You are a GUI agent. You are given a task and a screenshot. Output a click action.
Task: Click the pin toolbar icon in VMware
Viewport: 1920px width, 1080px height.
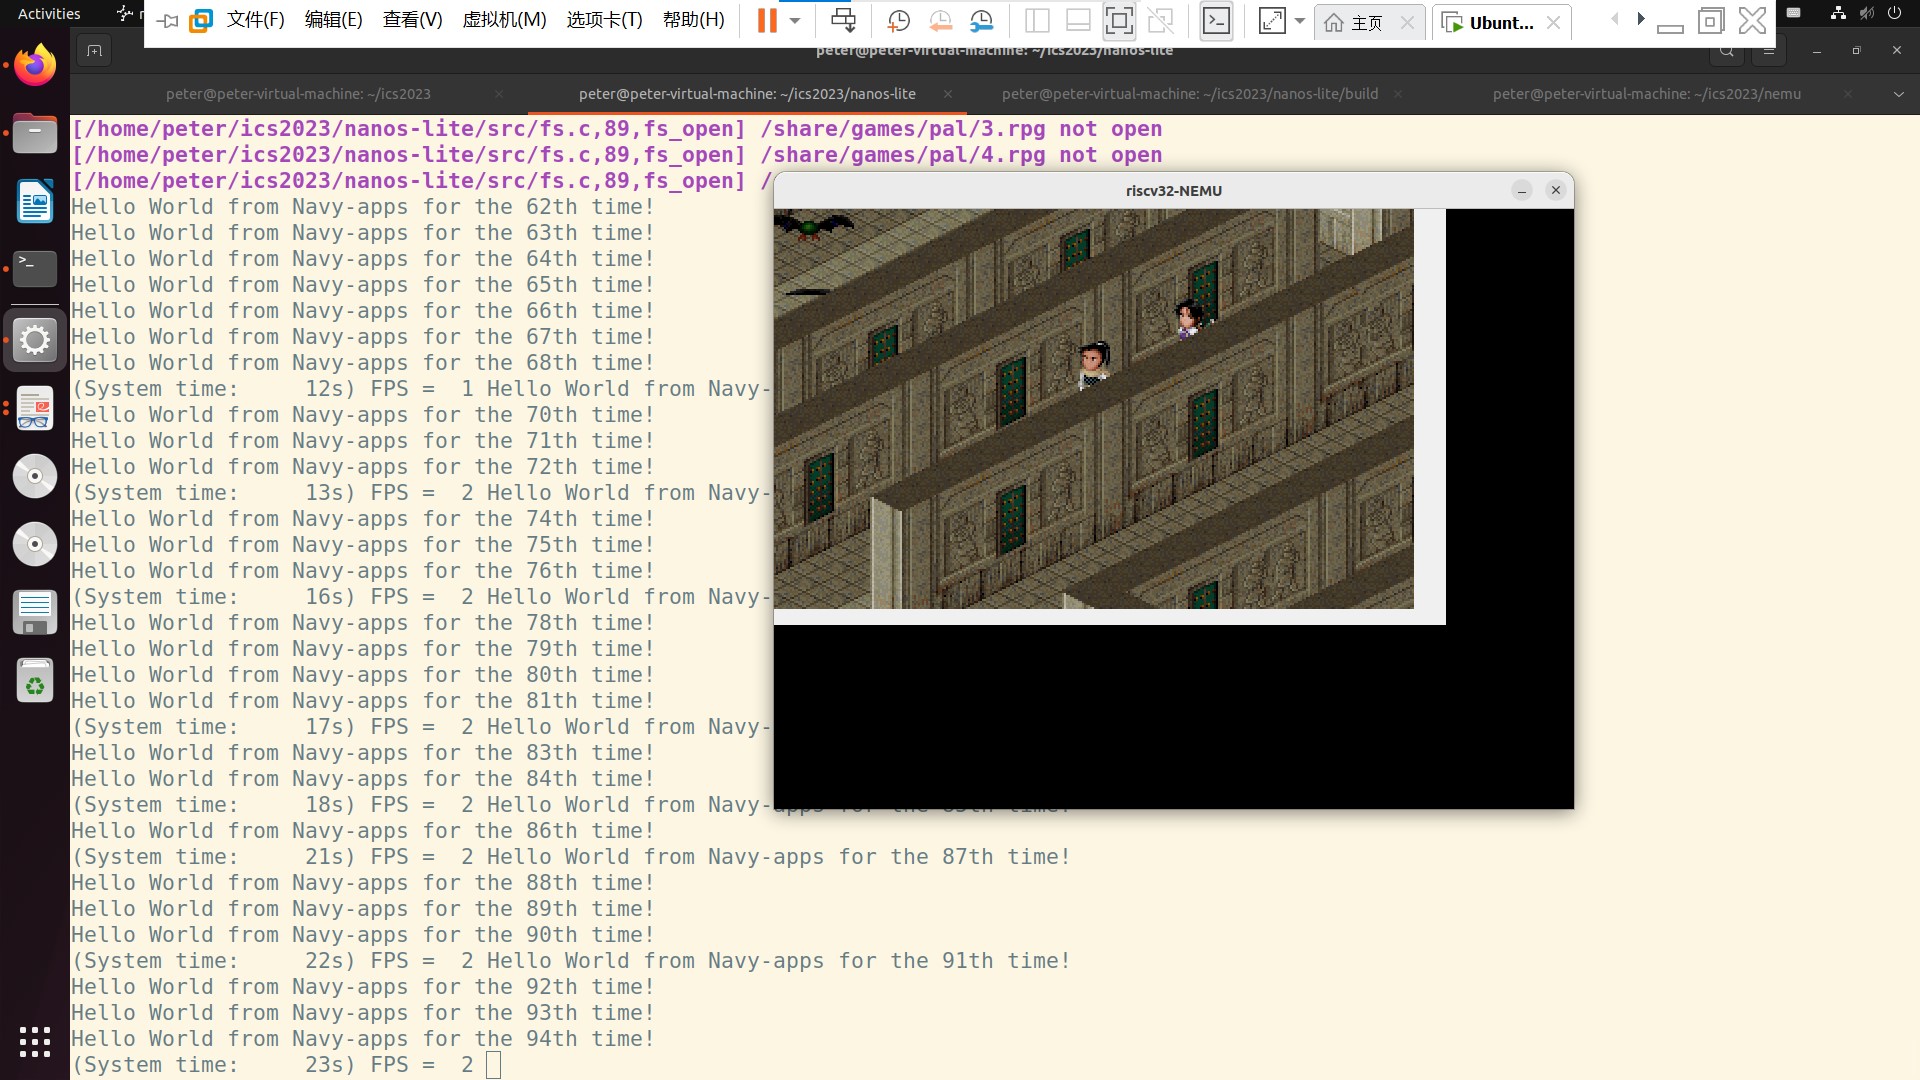pos(167,21)
